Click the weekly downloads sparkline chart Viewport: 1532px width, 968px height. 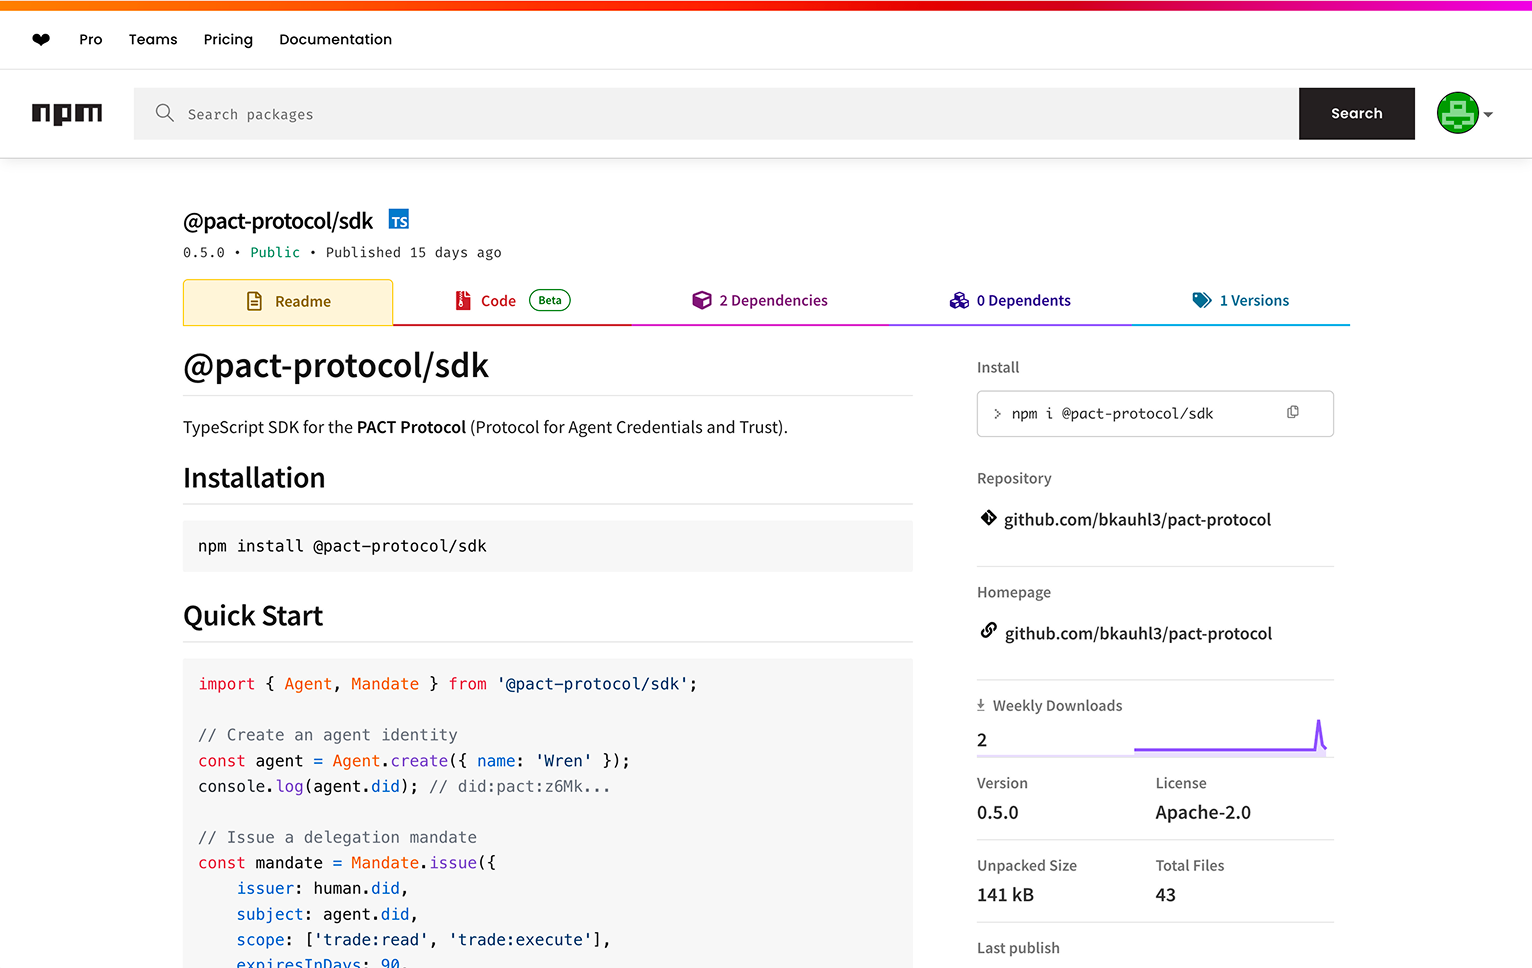(1230, 736)
